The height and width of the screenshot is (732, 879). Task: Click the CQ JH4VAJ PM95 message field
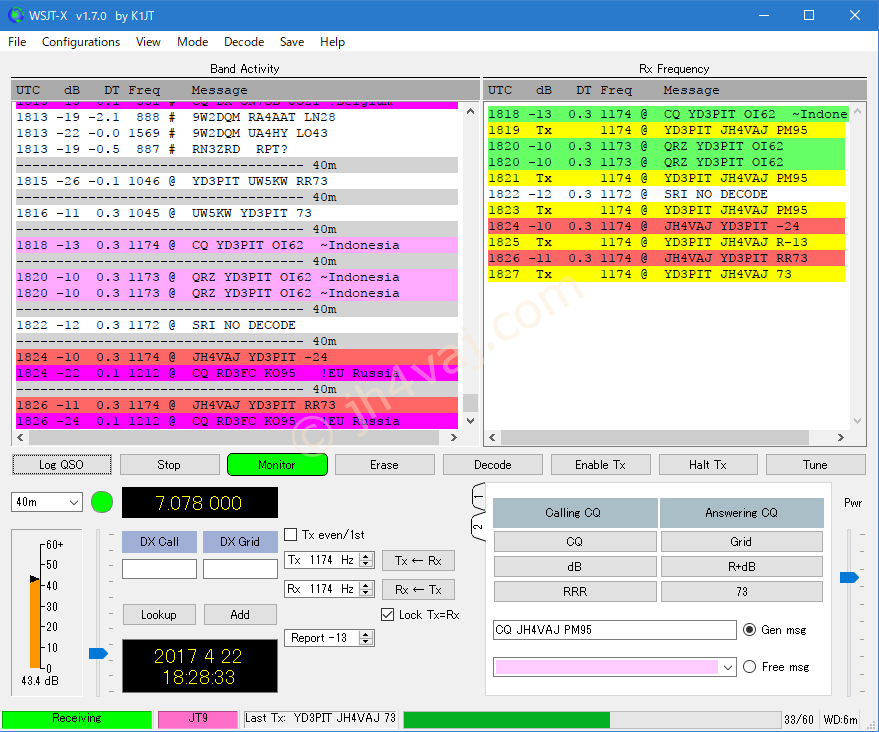point(614,629)
